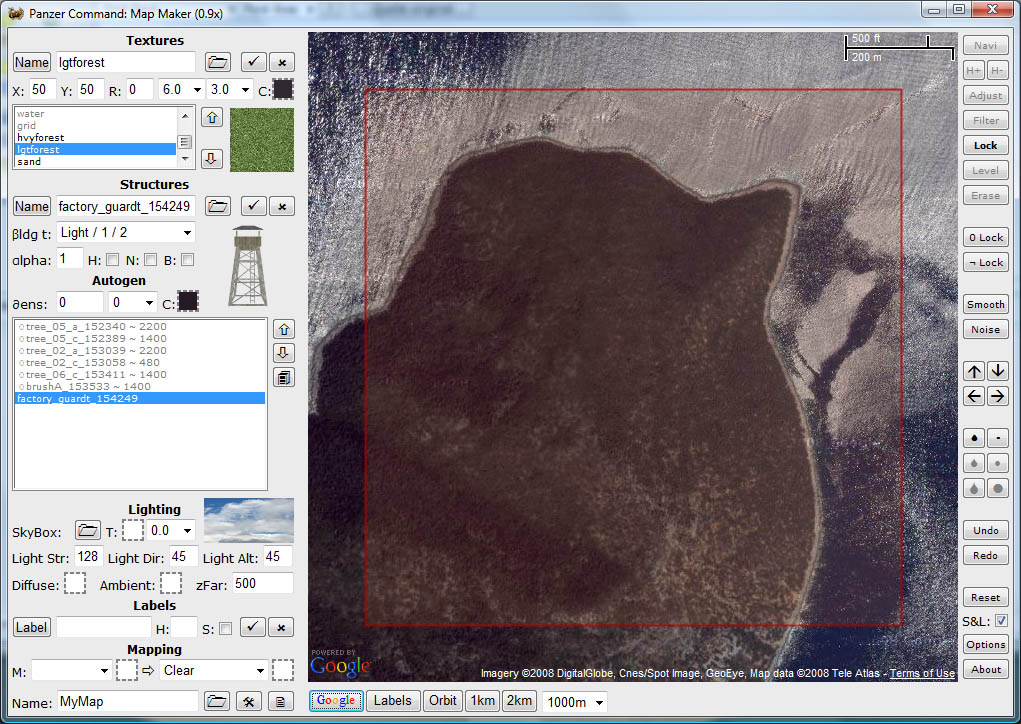Switch to Orbit view mode

[443, 701]
